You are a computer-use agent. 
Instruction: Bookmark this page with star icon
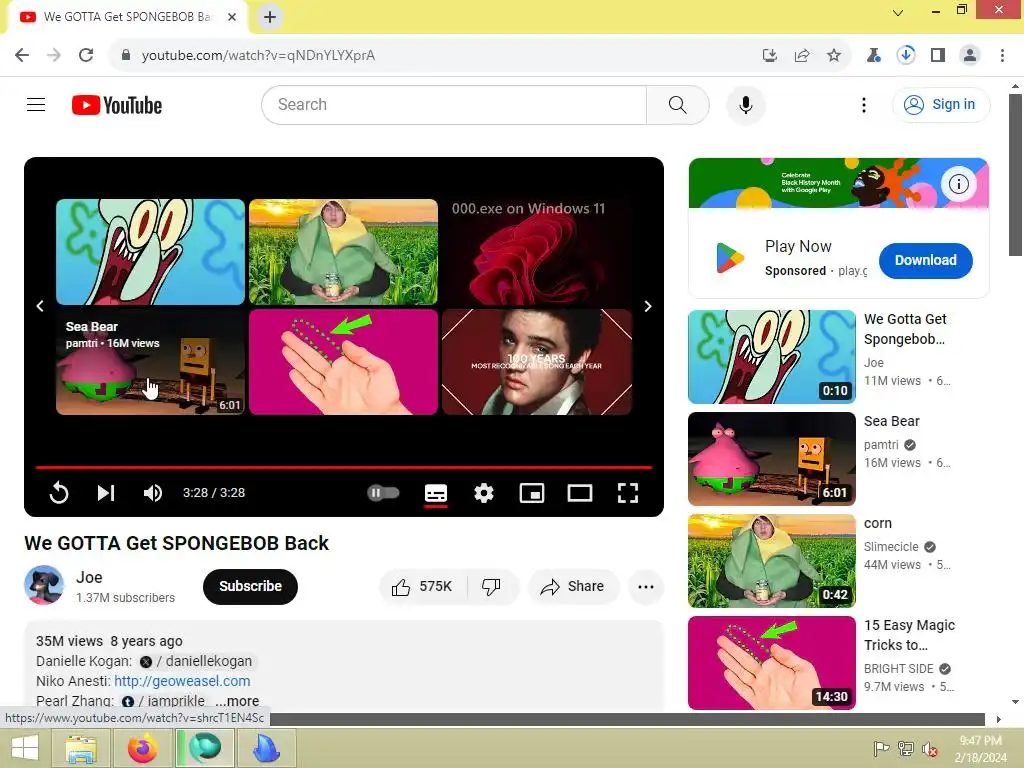(833, 56)
